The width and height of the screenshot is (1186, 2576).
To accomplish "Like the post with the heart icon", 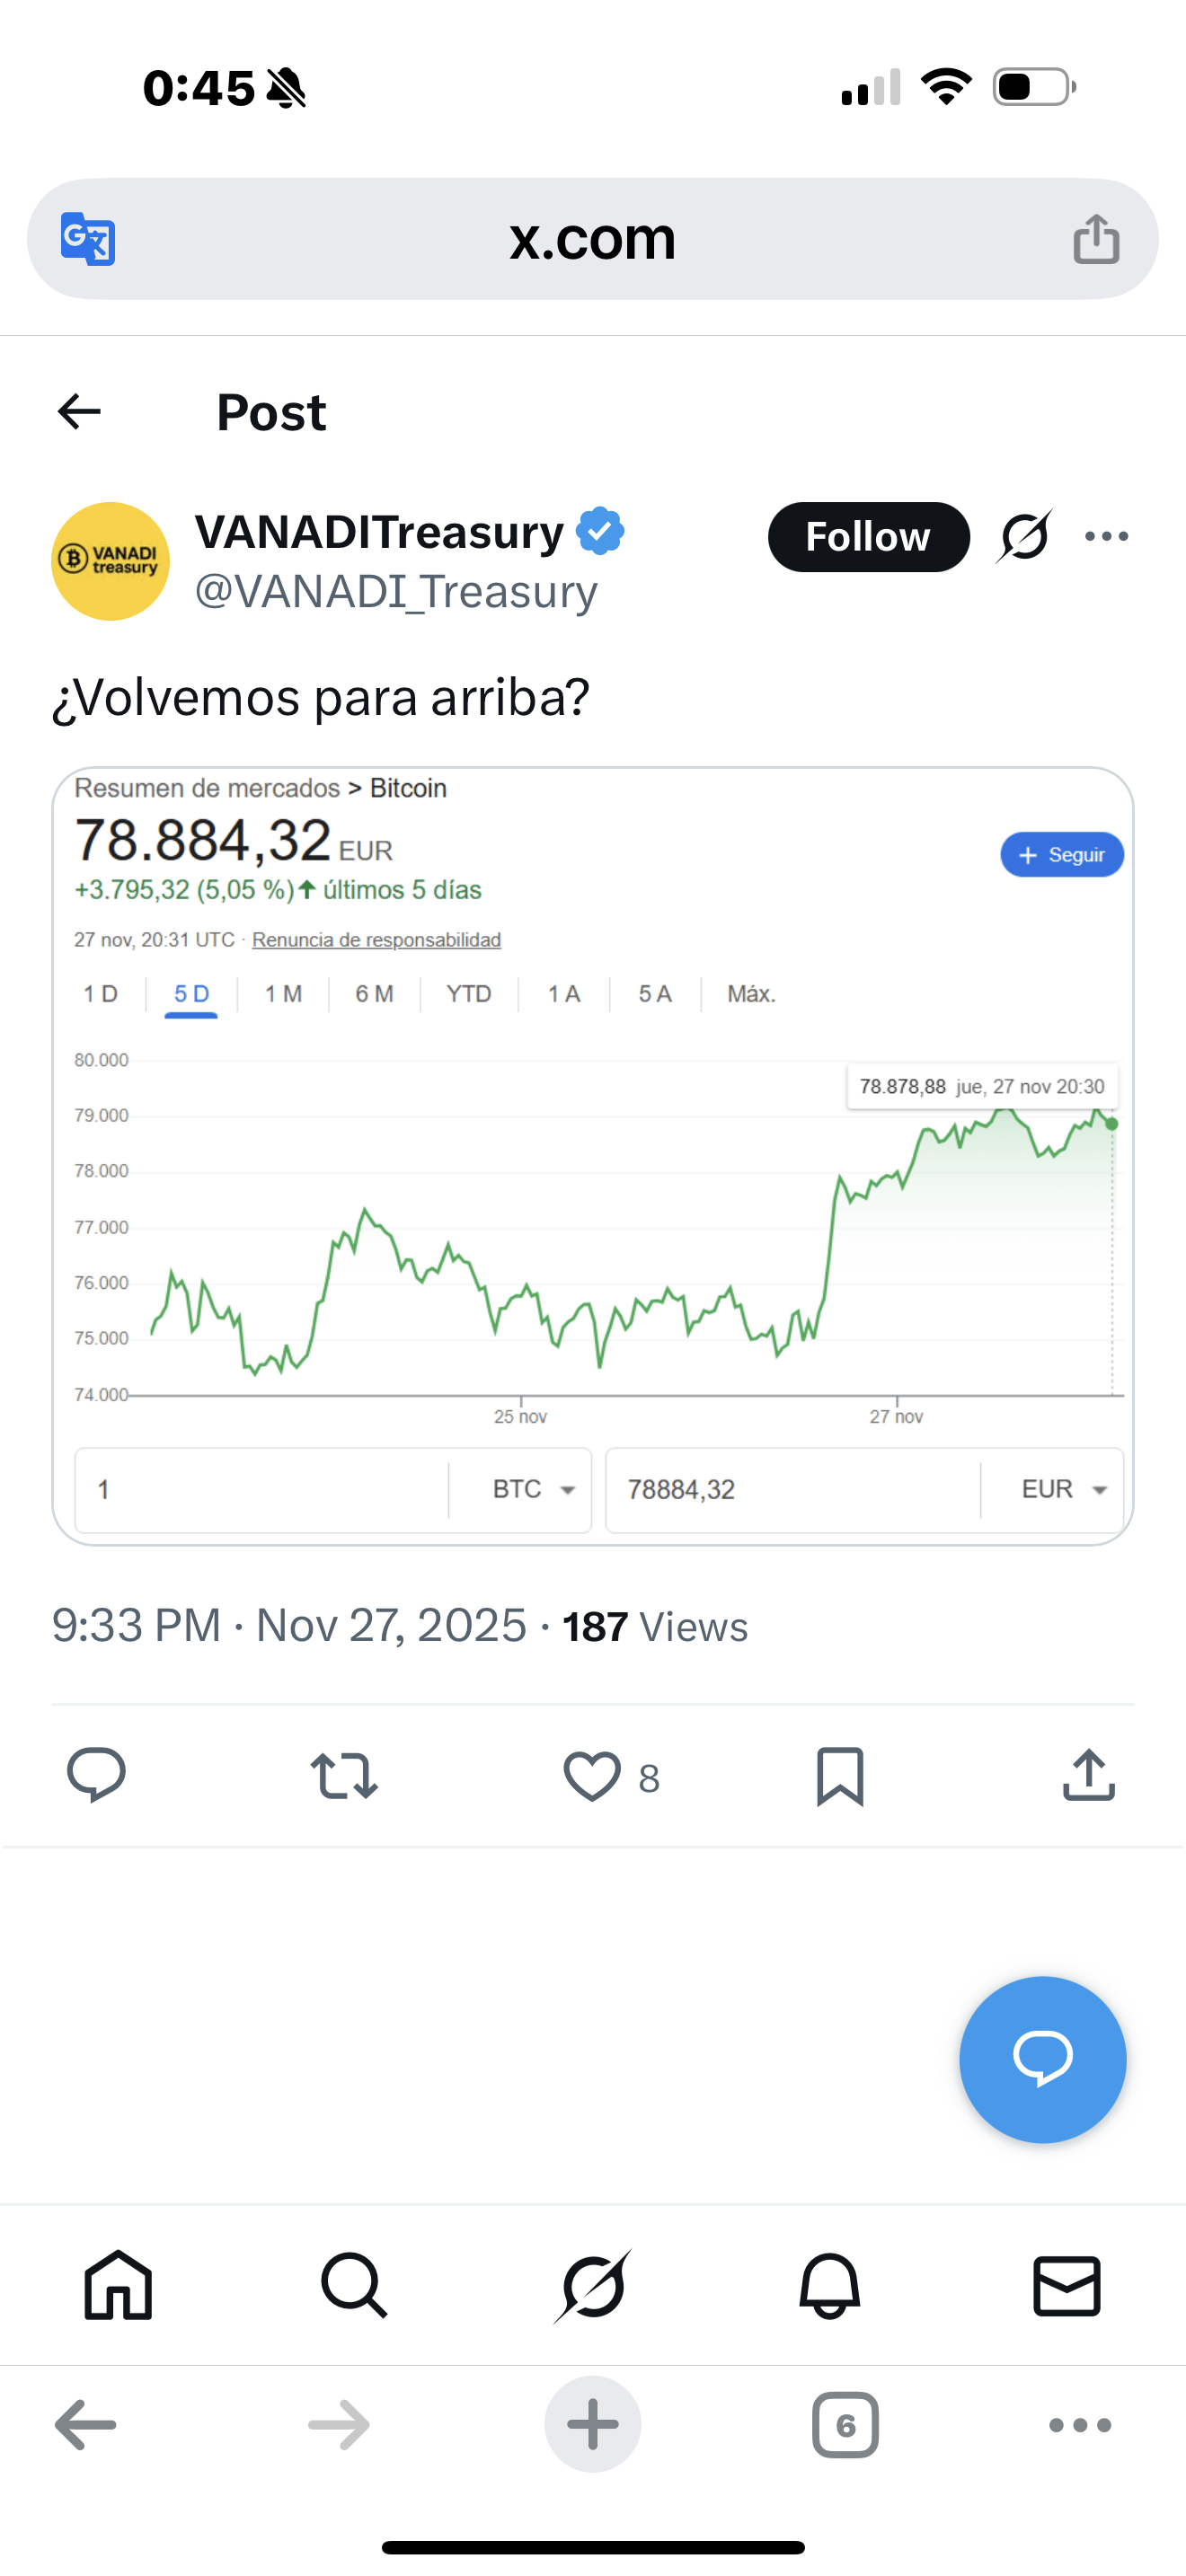I will 592,1776.
